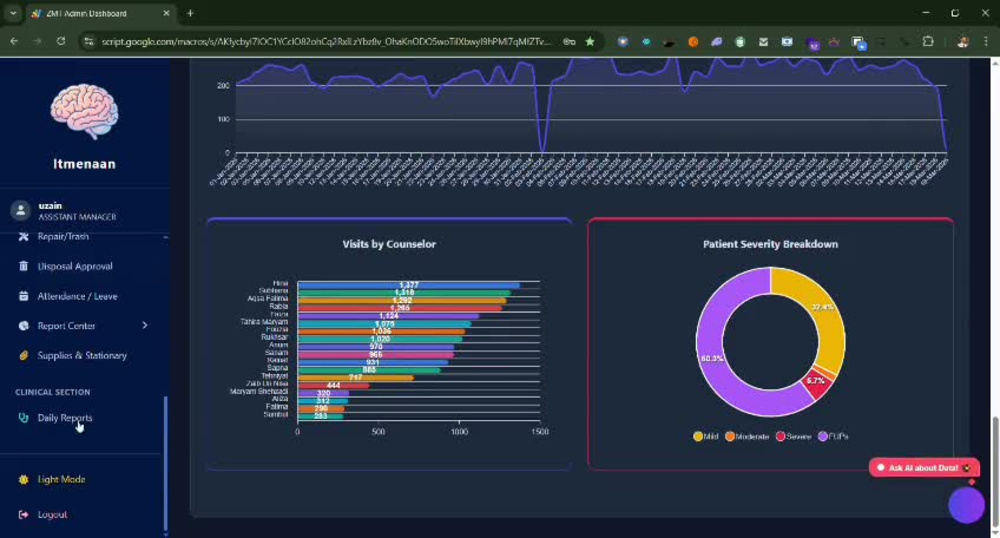This screenshot has height=538, width=1000.
Task: Click the page vertical scrollbar thumb
Action: 995,470
